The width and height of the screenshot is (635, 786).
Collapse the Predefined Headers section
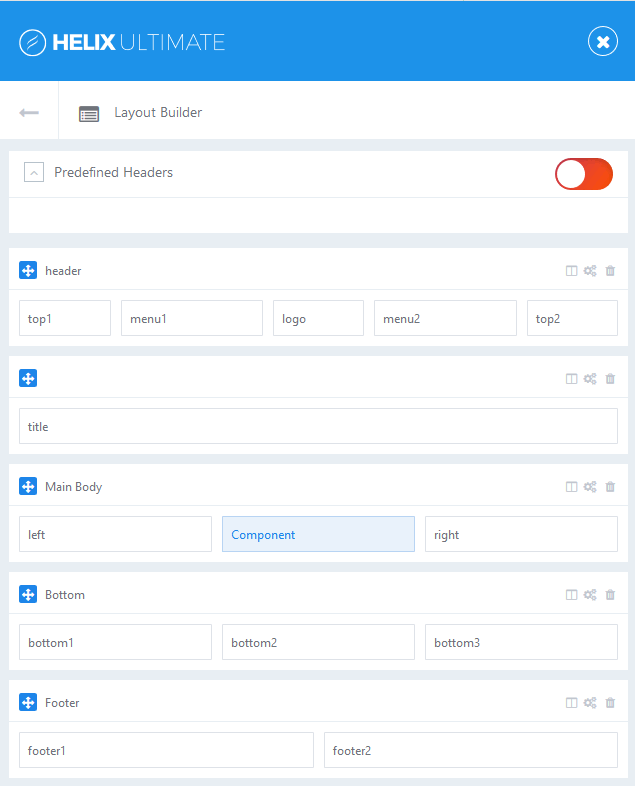34,172
